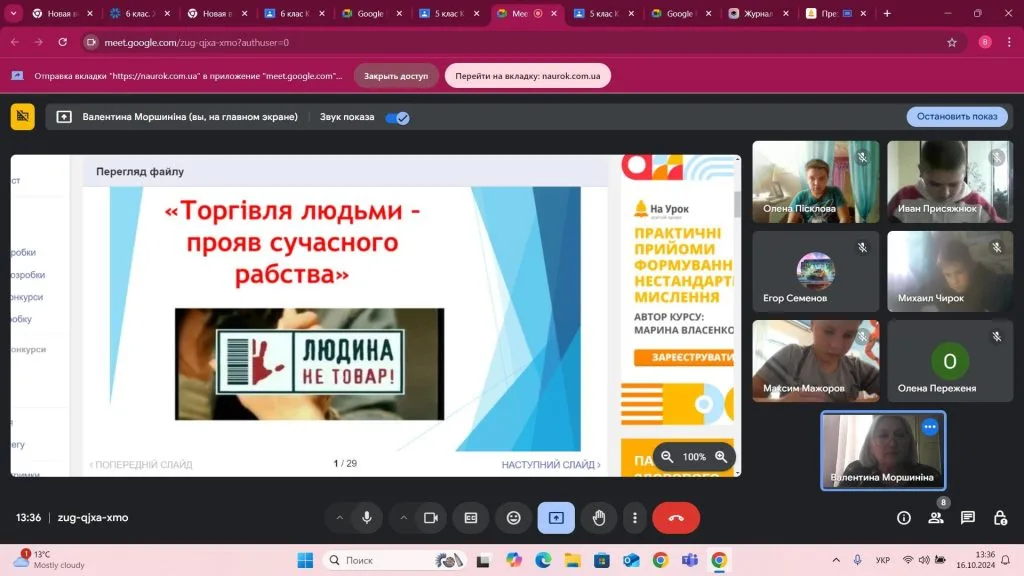
Task: Open volume control in system tray
Action: [x=924, y=560]
